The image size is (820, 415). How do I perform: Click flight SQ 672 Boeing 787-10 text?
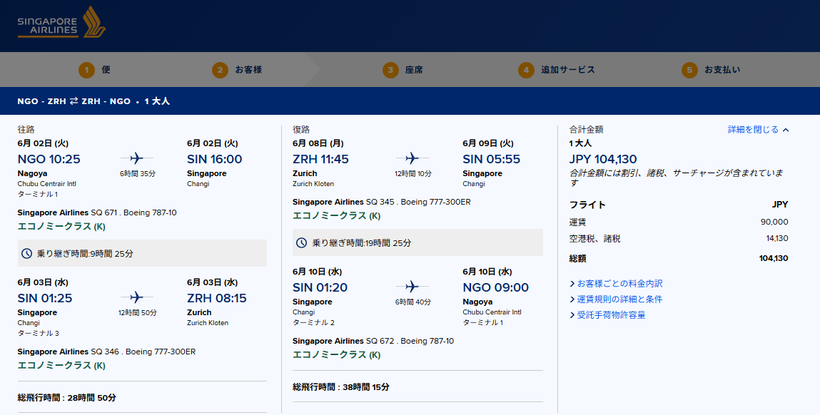[x=373, y=341]
